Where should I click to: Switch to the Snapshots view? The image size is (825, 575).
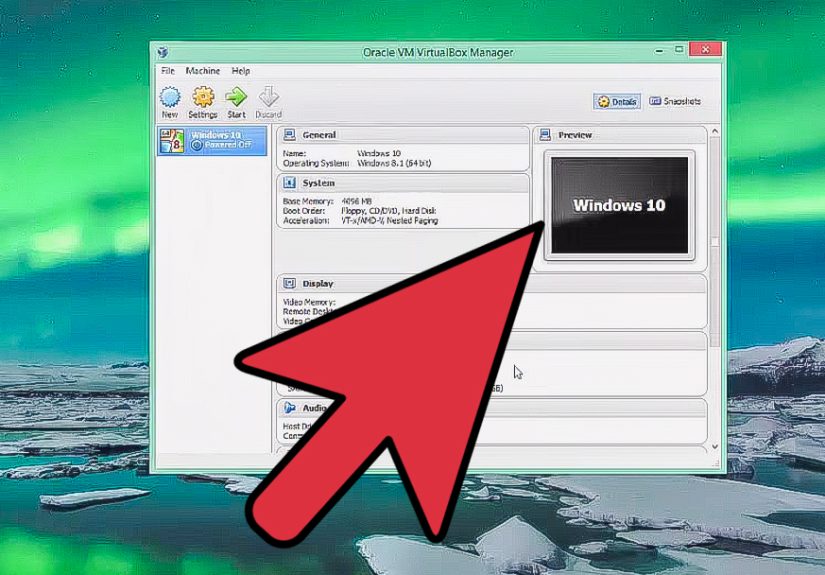click(675, 101)
